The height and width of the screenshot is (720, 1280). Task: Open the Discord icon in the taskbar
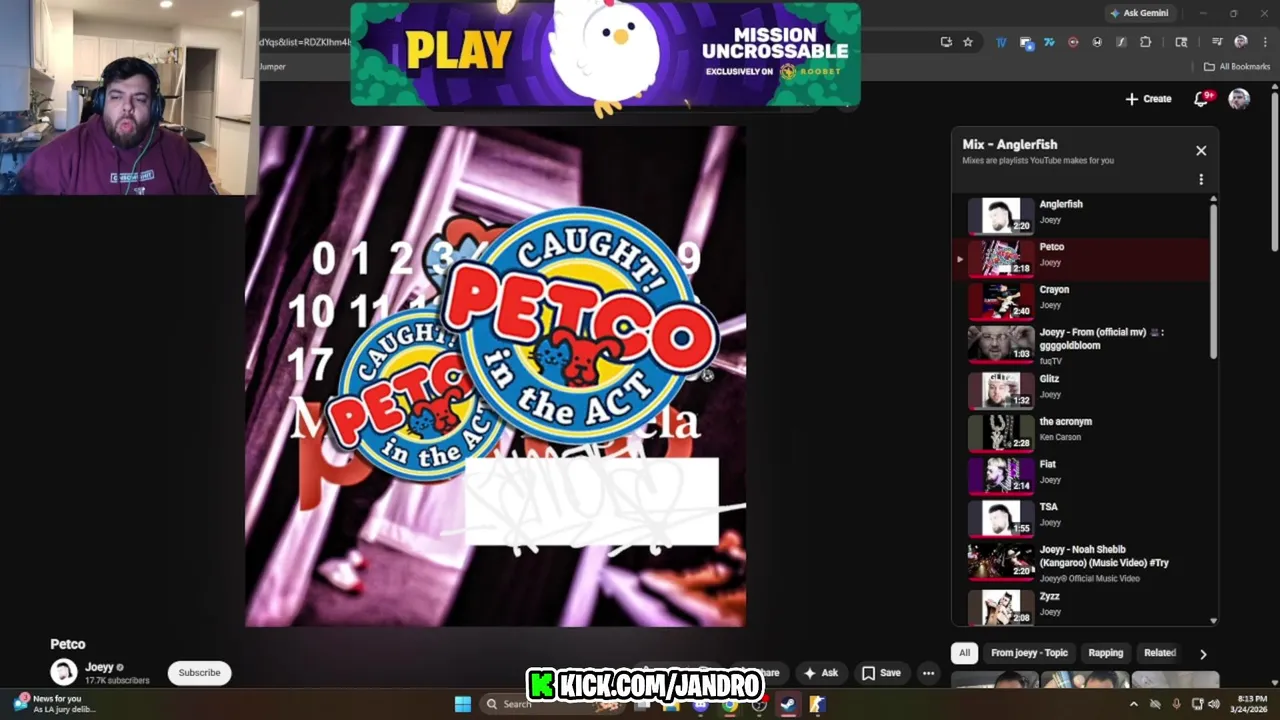pyautogui.click(x=701, y=704)
